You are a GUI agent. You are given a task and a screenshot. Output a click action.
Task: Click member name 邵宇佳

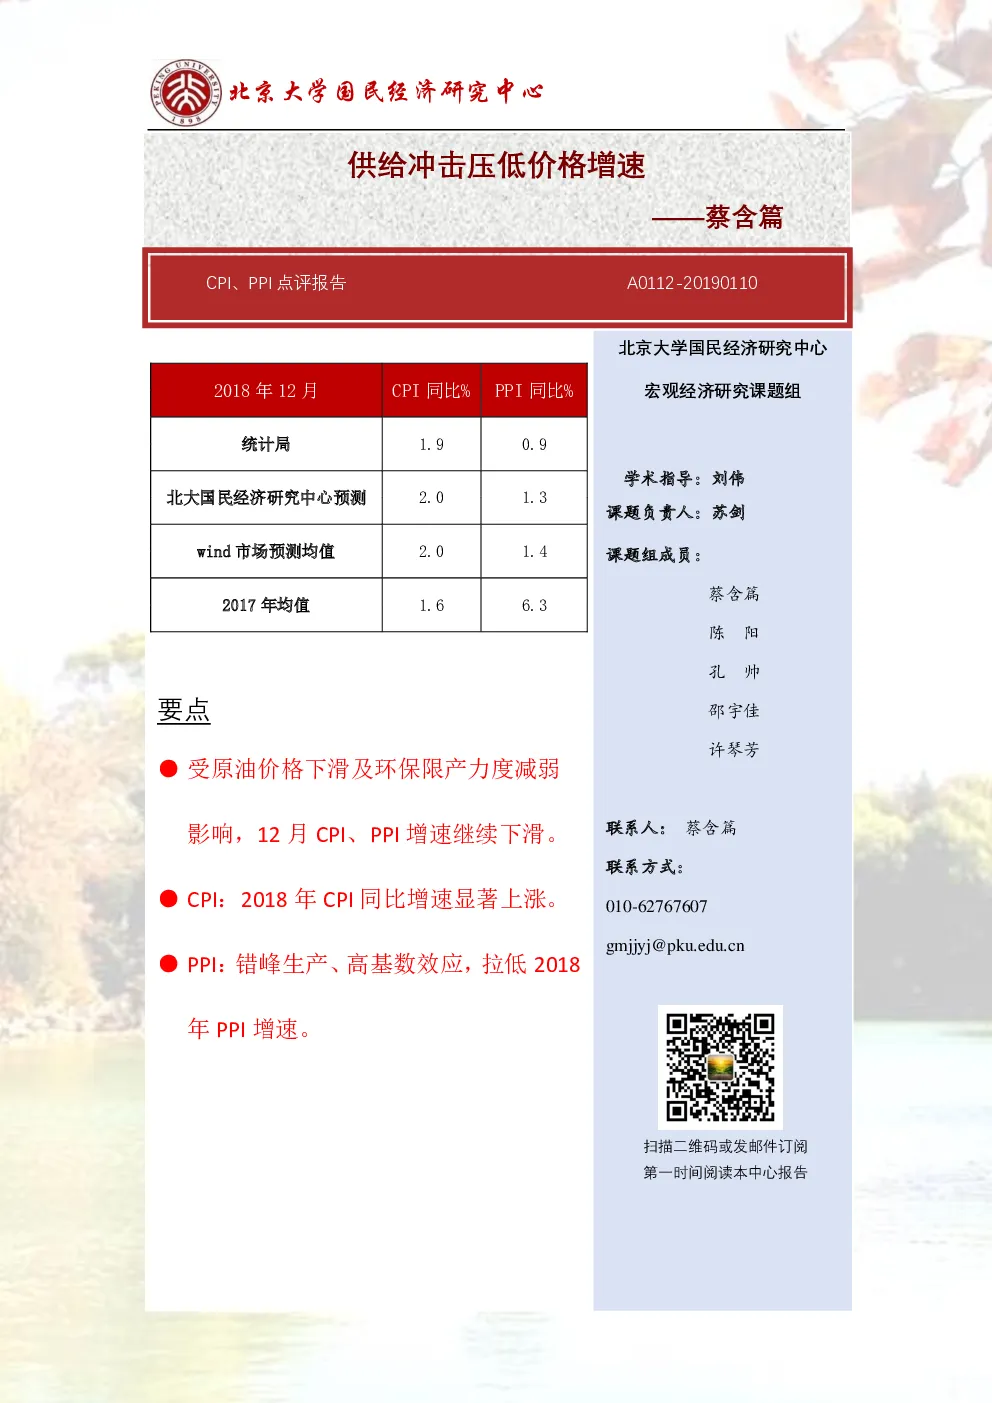(x=734, y=711)
